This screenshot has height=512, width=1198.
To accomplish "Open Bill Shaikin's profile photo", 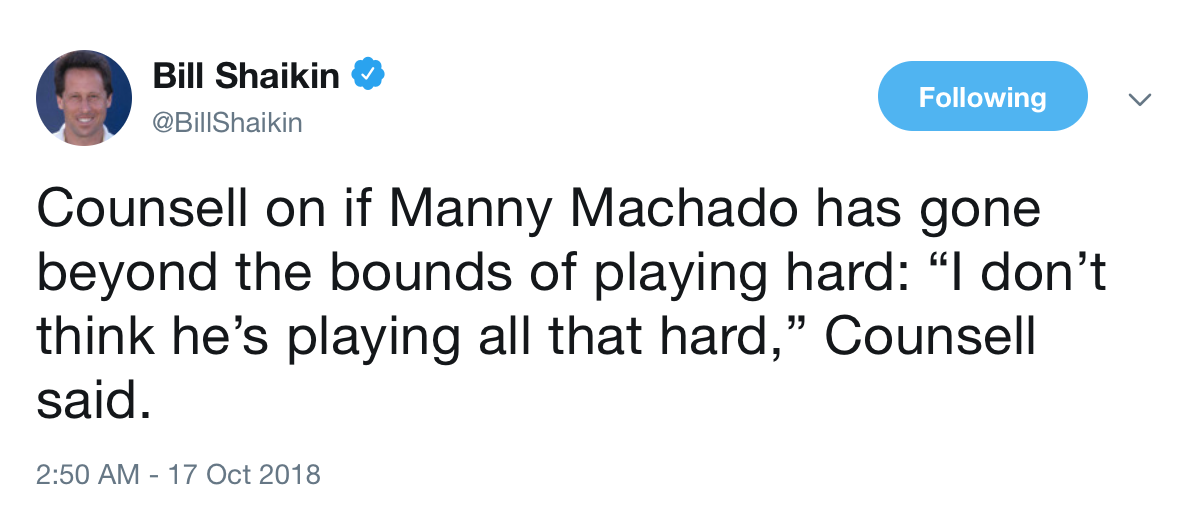I will [x=84, y=97].
